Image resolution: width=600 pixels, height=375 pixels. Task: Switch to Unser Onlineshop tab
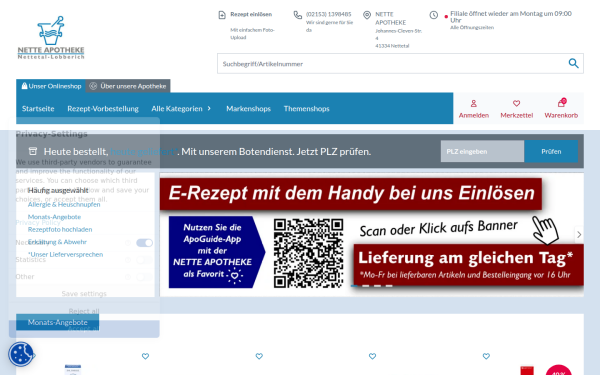pos(51,86)
